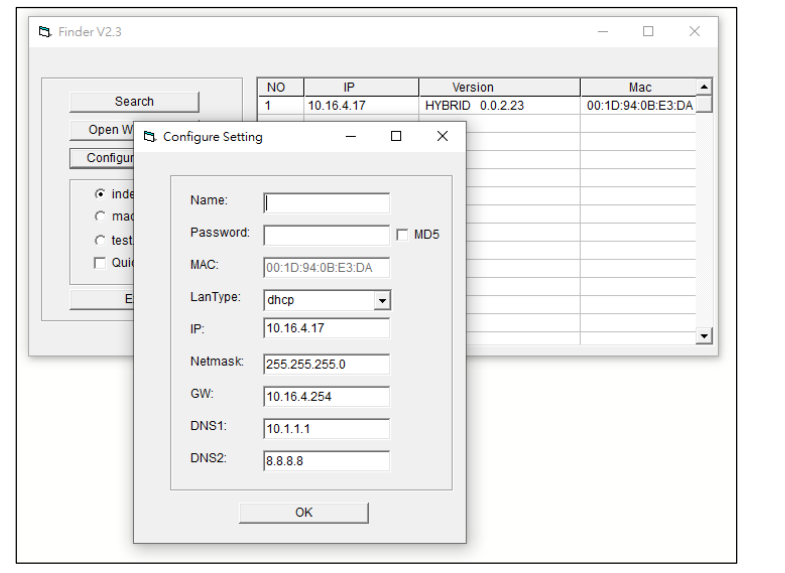Close the Configure Setting dialog
Screen dimensions: 785x573
pos(442,136)
